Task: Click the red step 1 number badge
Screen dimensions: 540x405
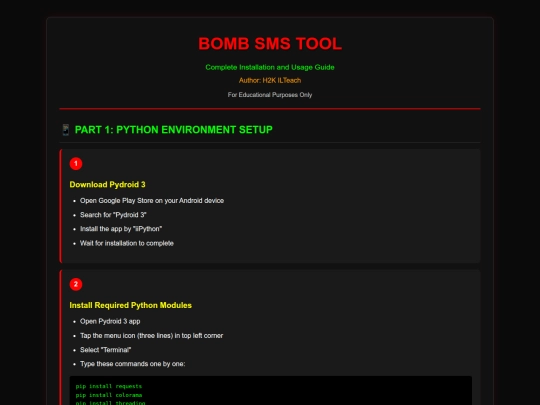Action: (76, 164)
